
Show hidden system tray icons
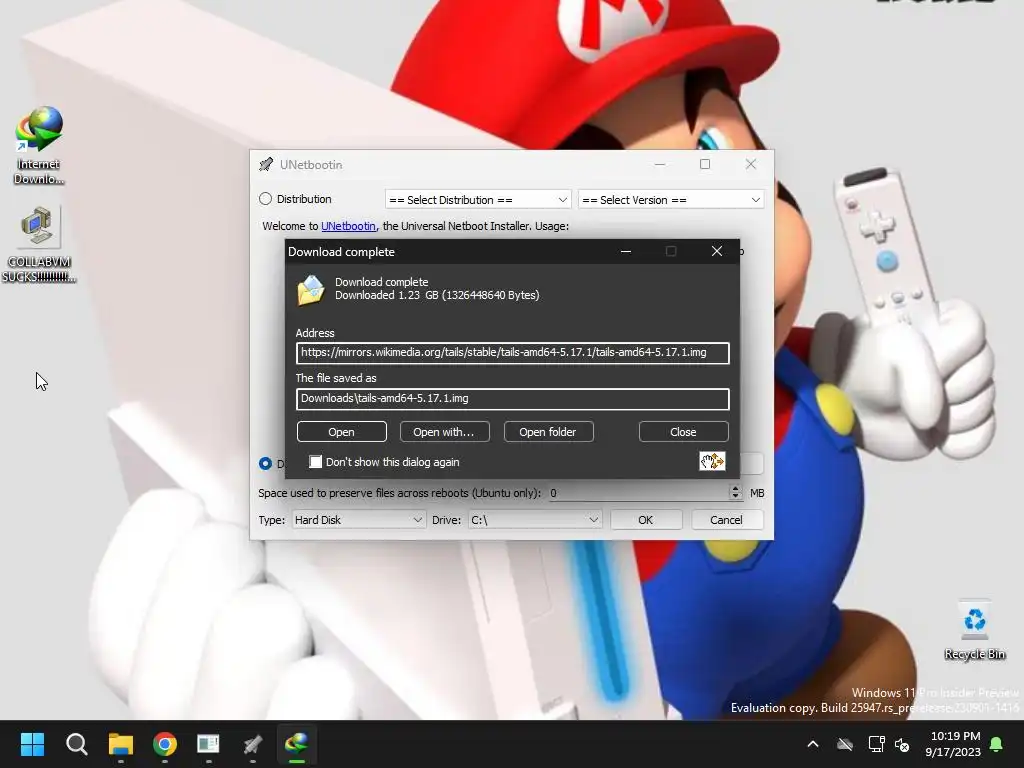[812, 744]
